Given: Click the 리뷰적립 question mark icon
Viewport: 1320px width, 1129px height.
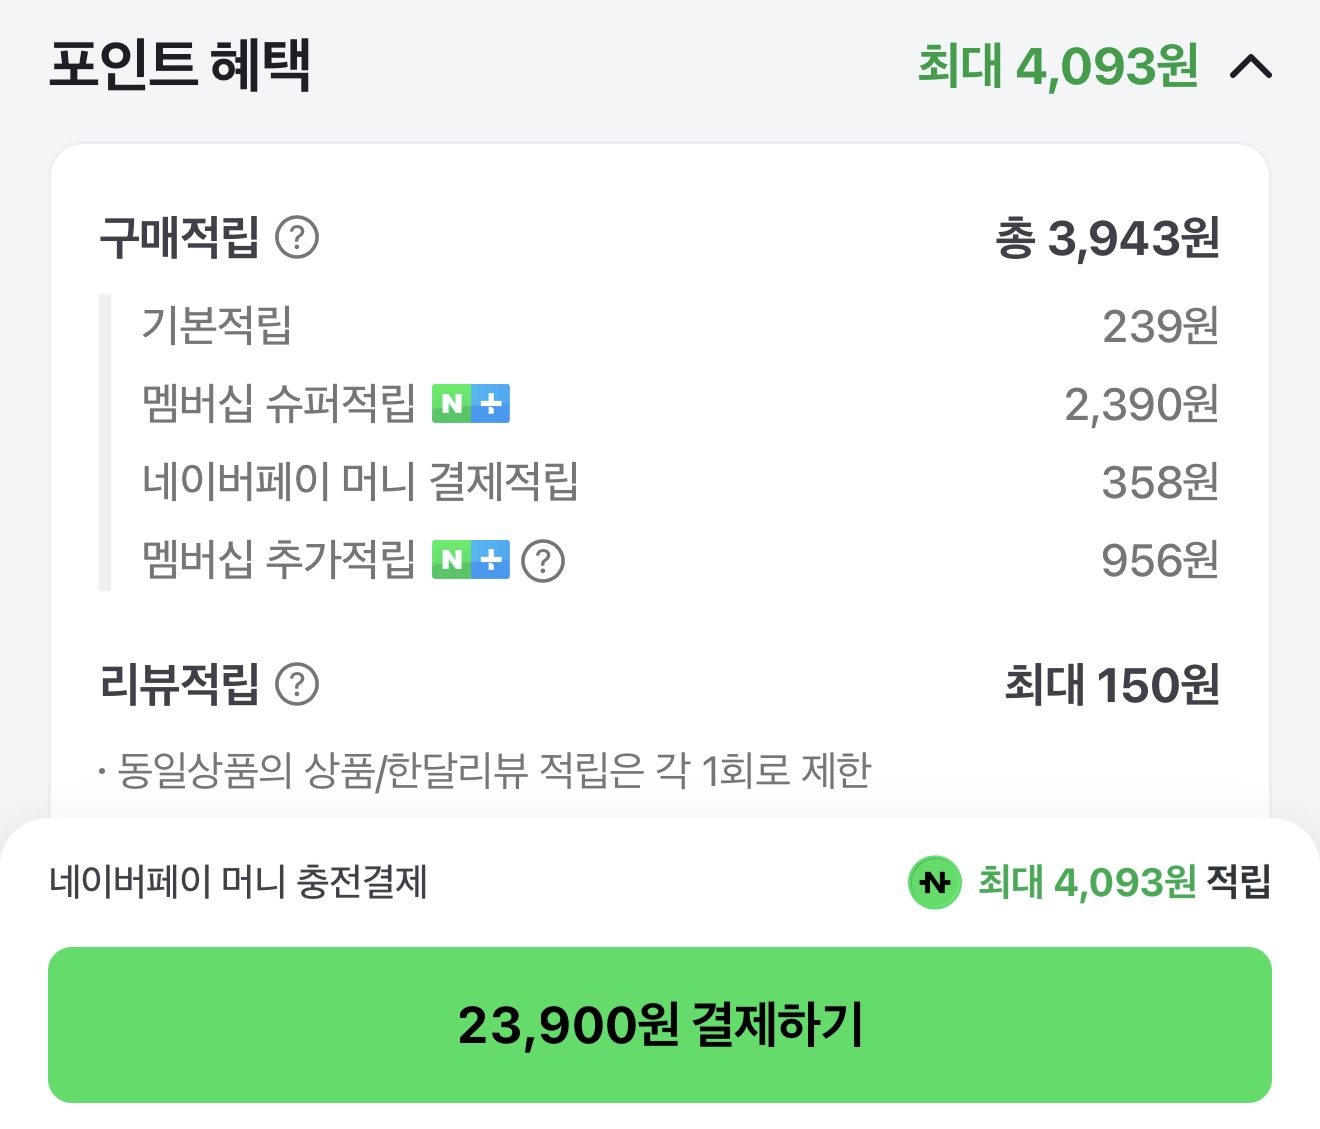Looking at the screenshot, I should [x=298, y=686].
